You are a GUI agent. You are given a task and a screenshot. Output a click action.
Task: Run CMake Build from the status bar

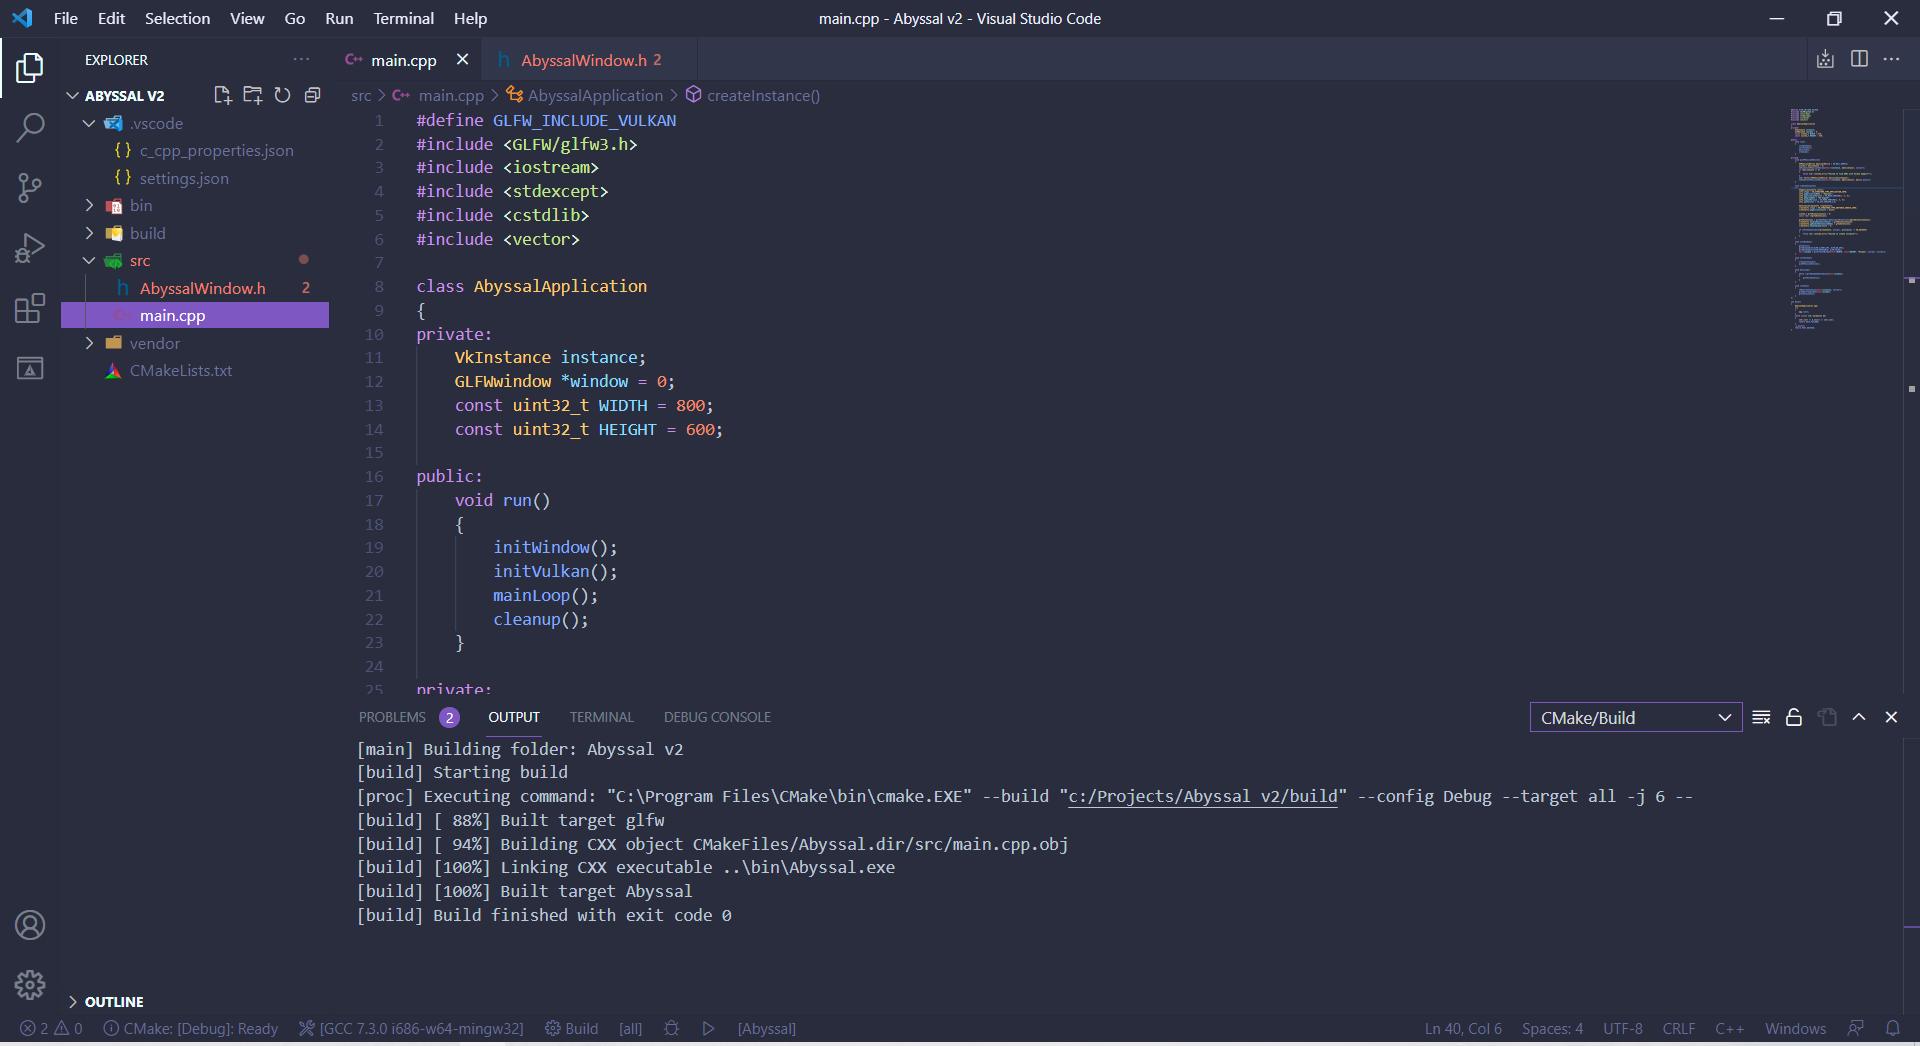pyautogui.click(x=571, y=1028)
